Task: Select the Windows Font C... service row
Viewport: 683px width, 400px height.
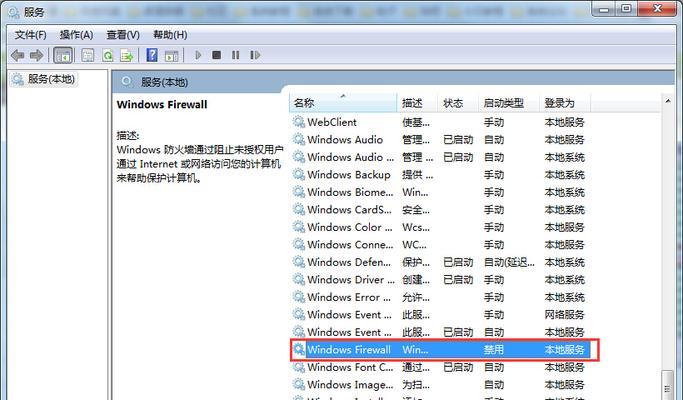Action: pos(440,367)
